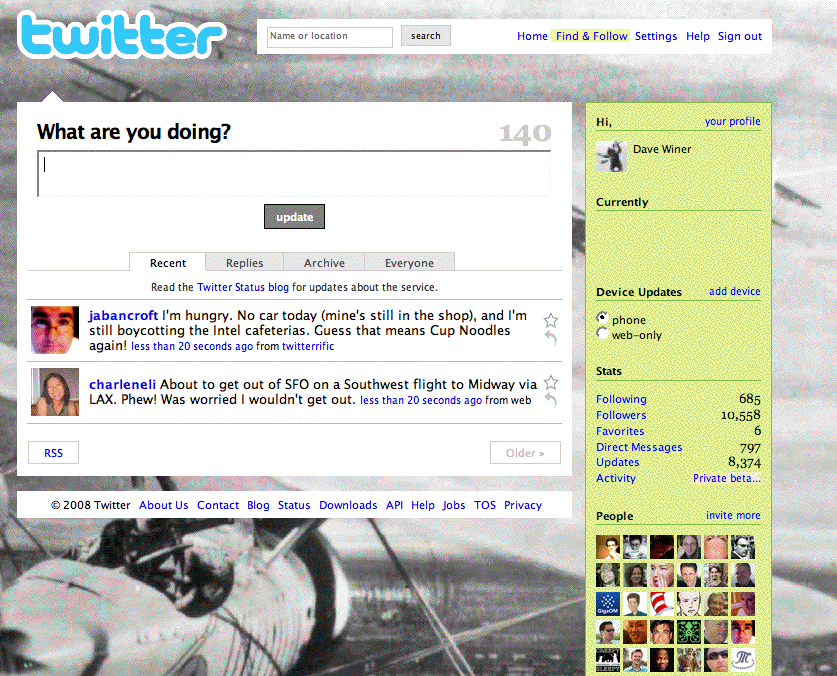Viewport: 837px width, 676px height.
Task: Reply to jabancroft's tweet using arrow icon
Action: 551,337
